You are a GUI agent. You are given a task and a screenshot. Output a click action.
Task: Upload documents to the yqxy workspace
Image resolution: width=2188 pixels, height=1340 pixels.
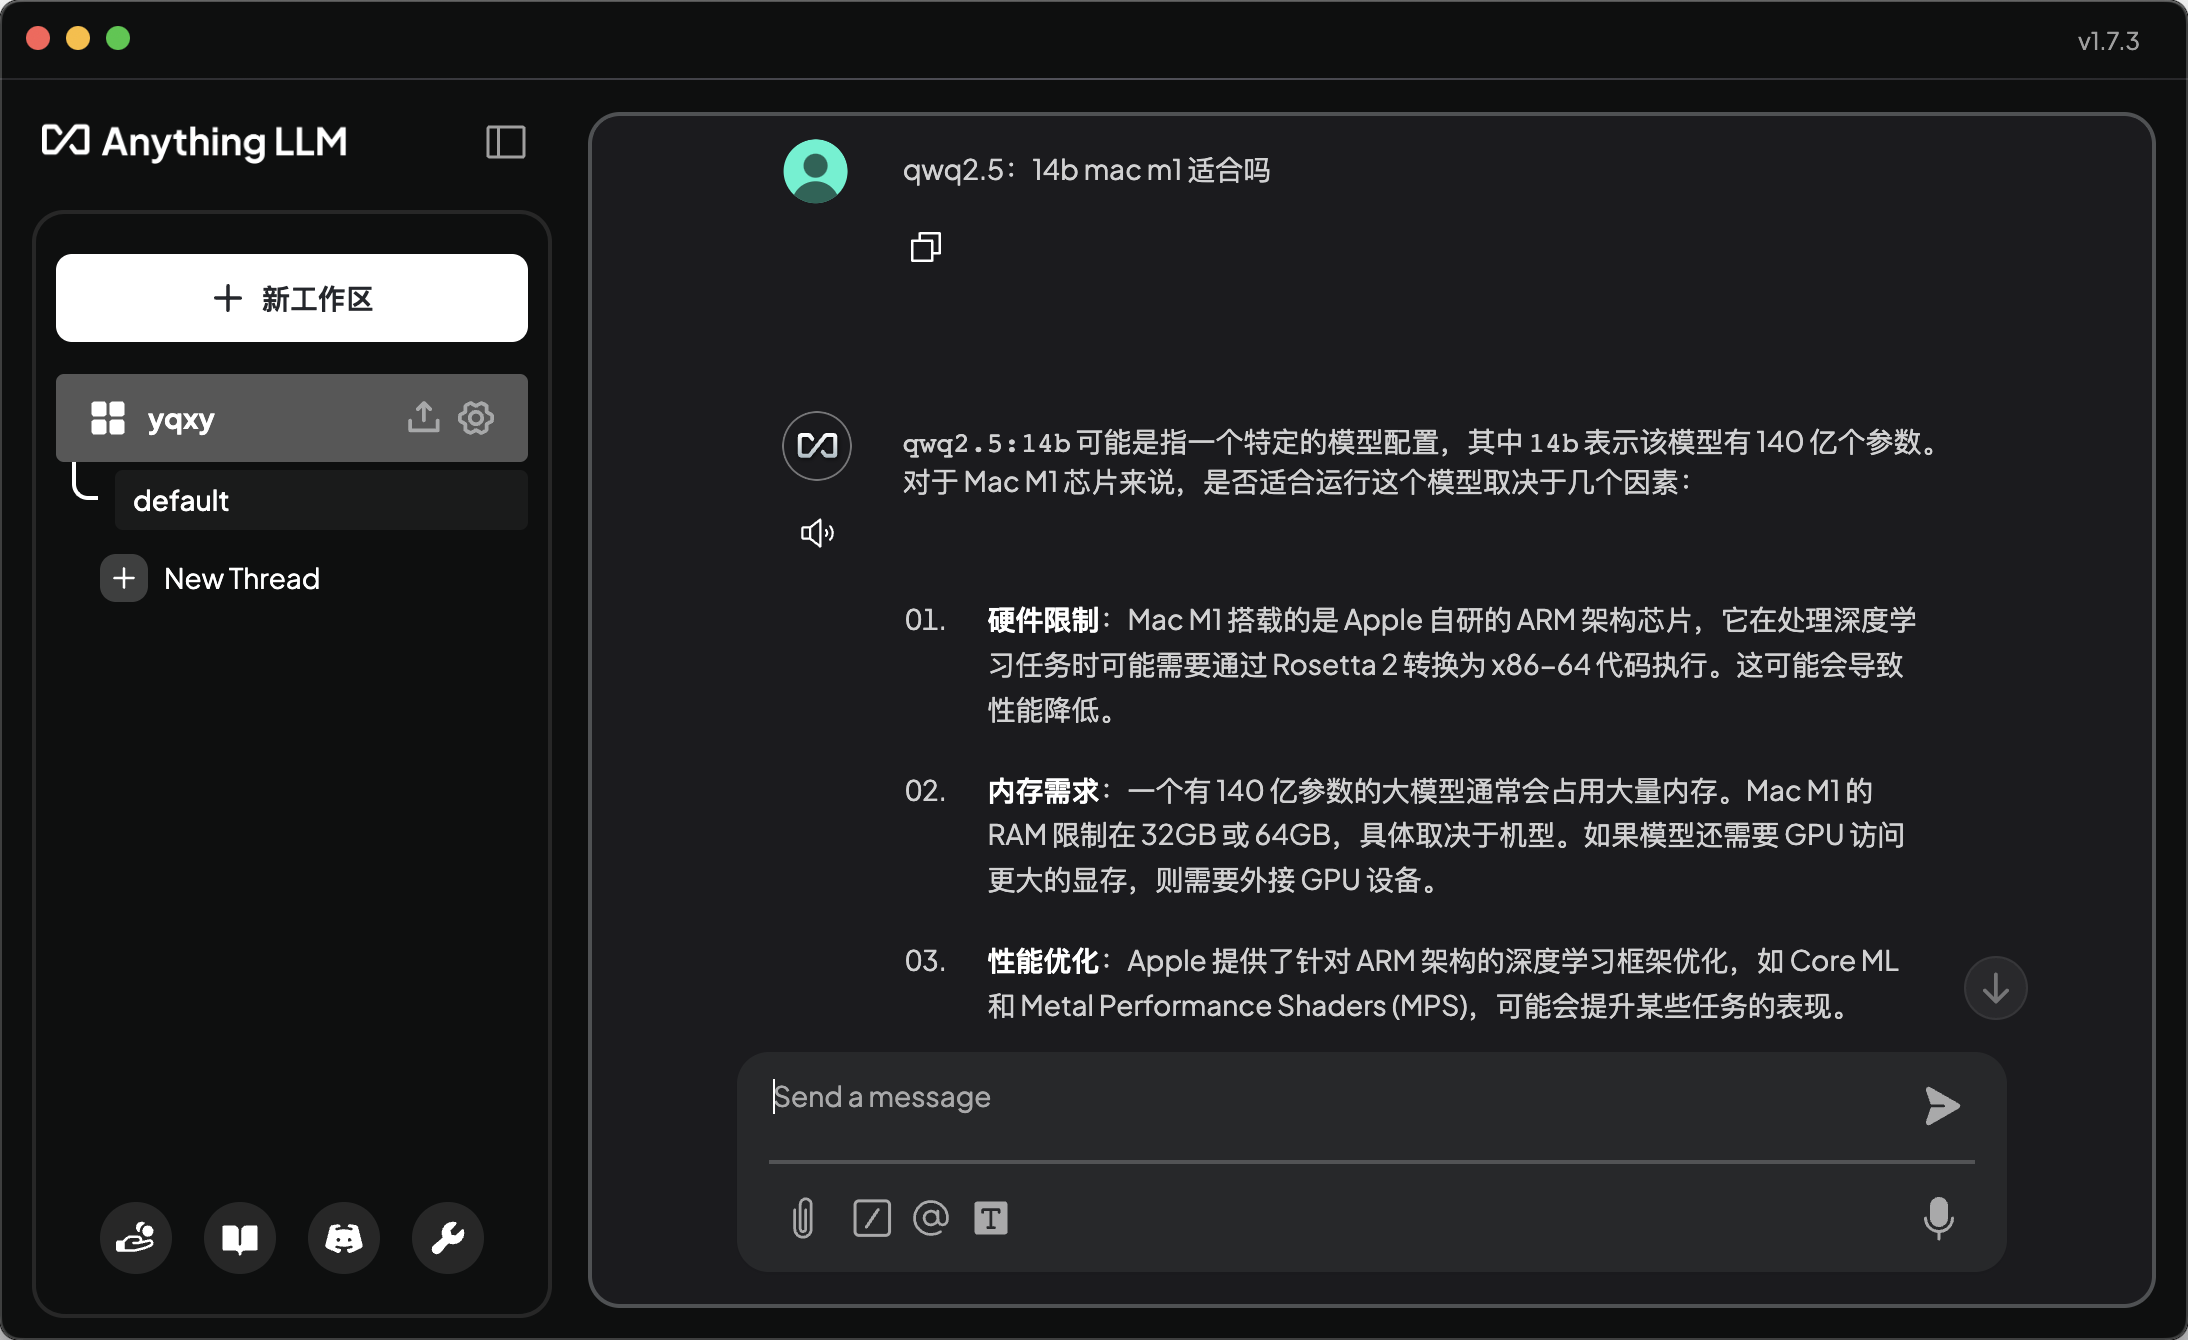click(424, 418)
